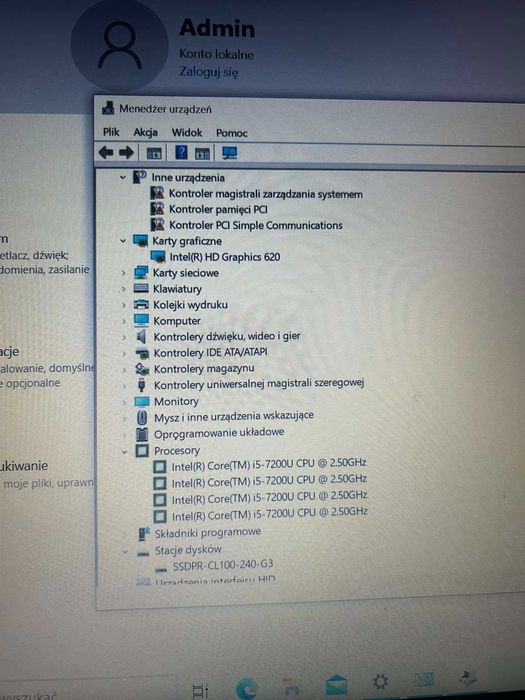
Task: Click the Inne urządzenia category icon
Action: (140, 177)
